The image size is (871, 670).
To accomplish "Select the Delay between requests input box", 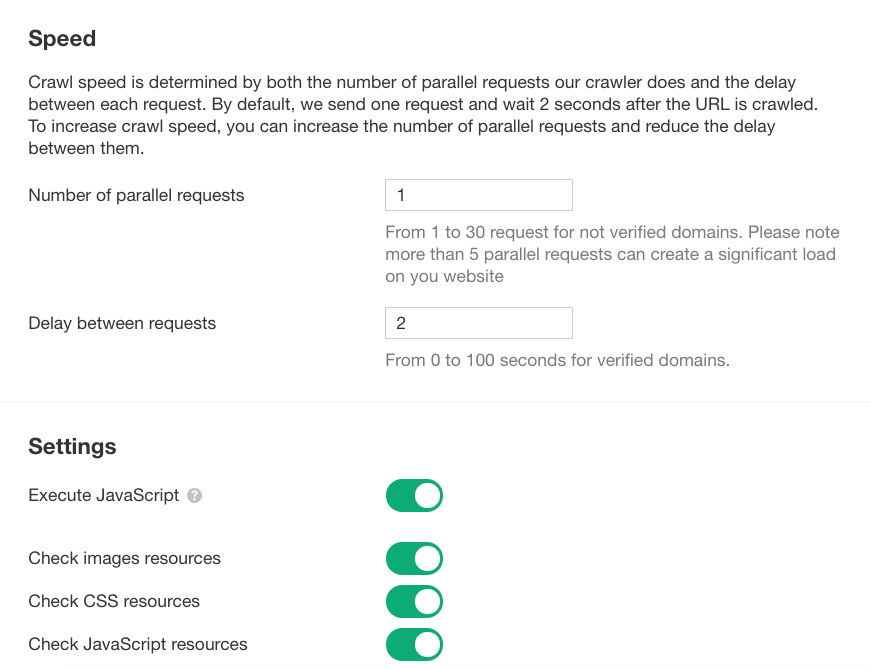I will [x=478, y=322].
